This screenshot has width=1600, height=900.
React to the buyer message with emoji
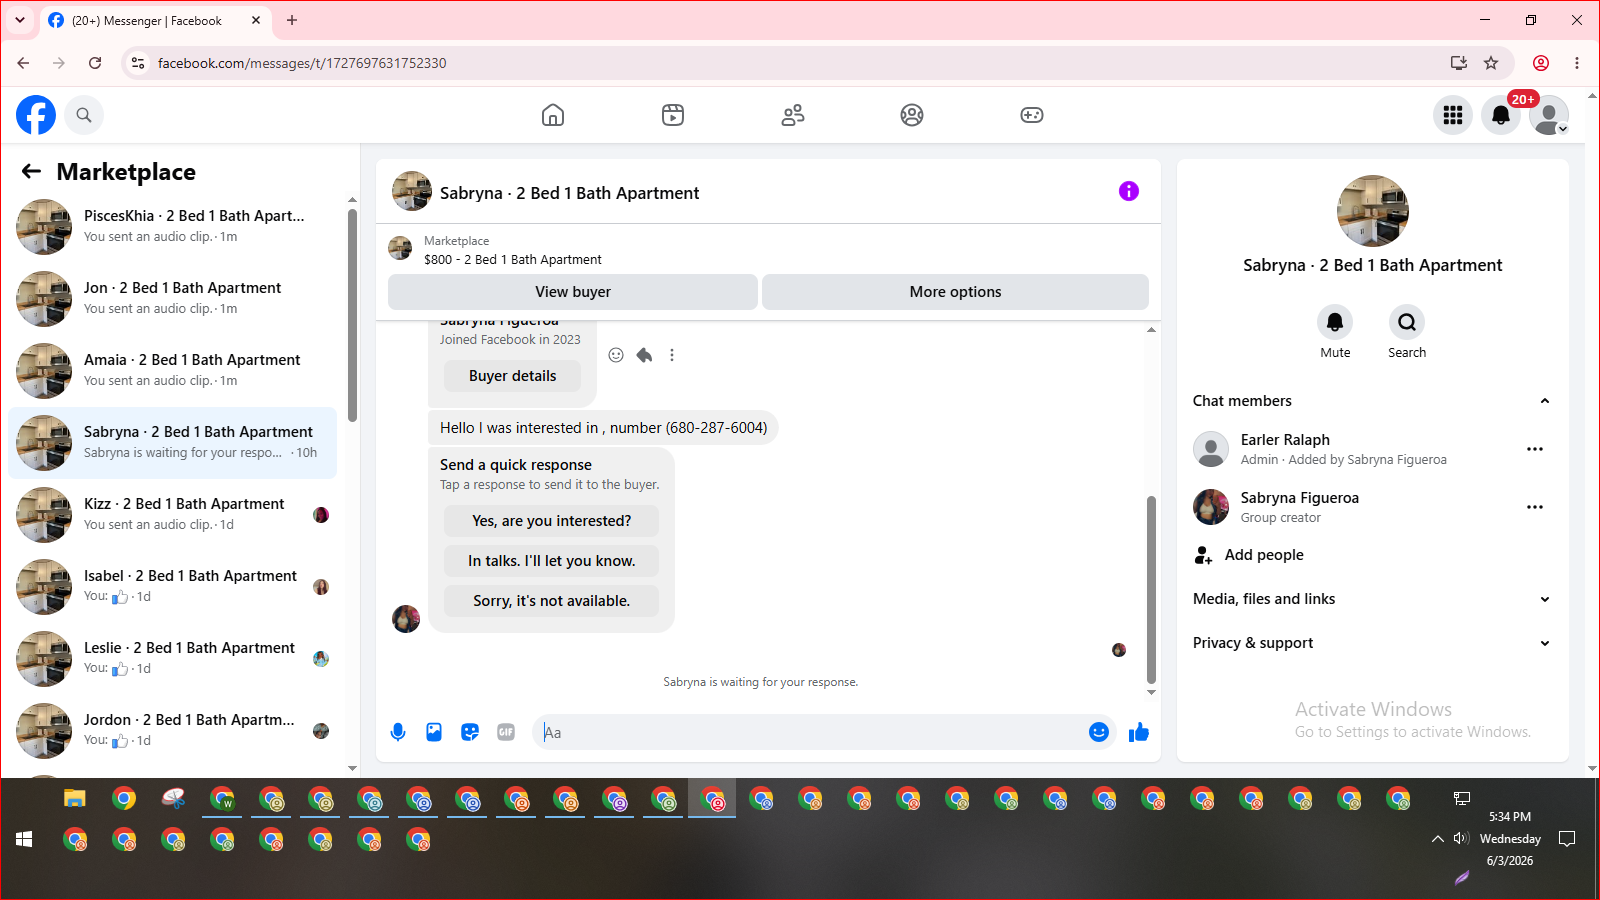616,355
